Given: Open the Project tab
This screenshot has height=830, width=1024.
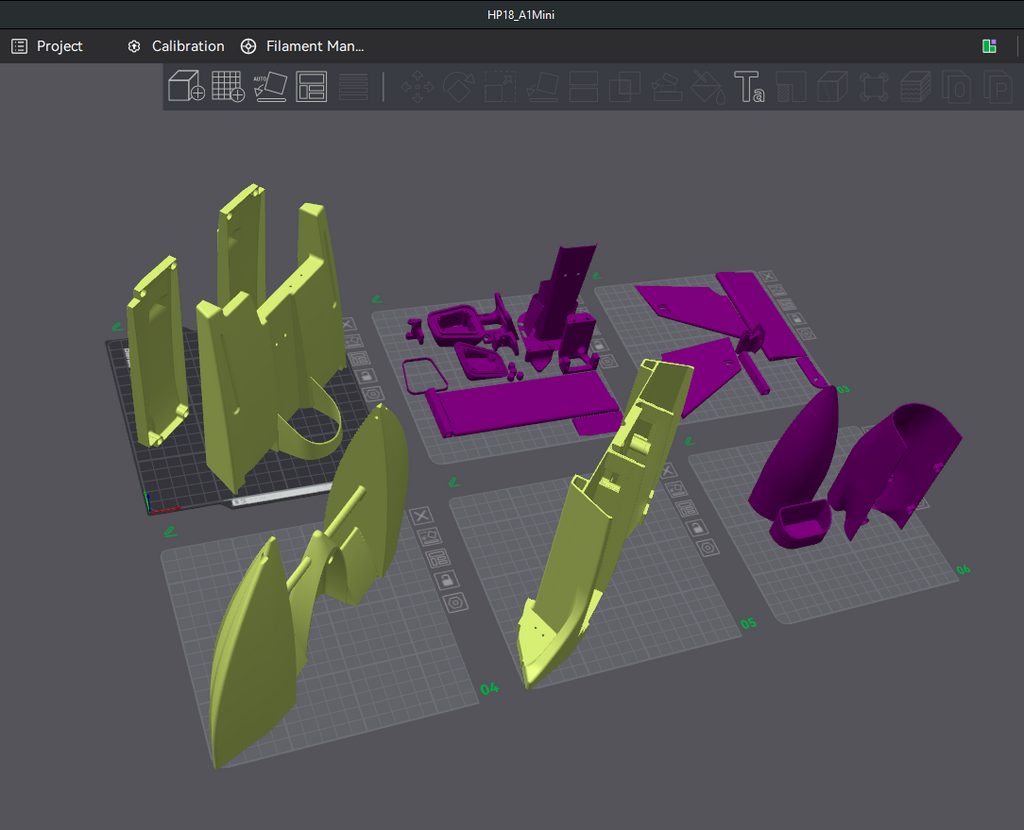Looking at the screenshot, I should [x=47, y=46].
